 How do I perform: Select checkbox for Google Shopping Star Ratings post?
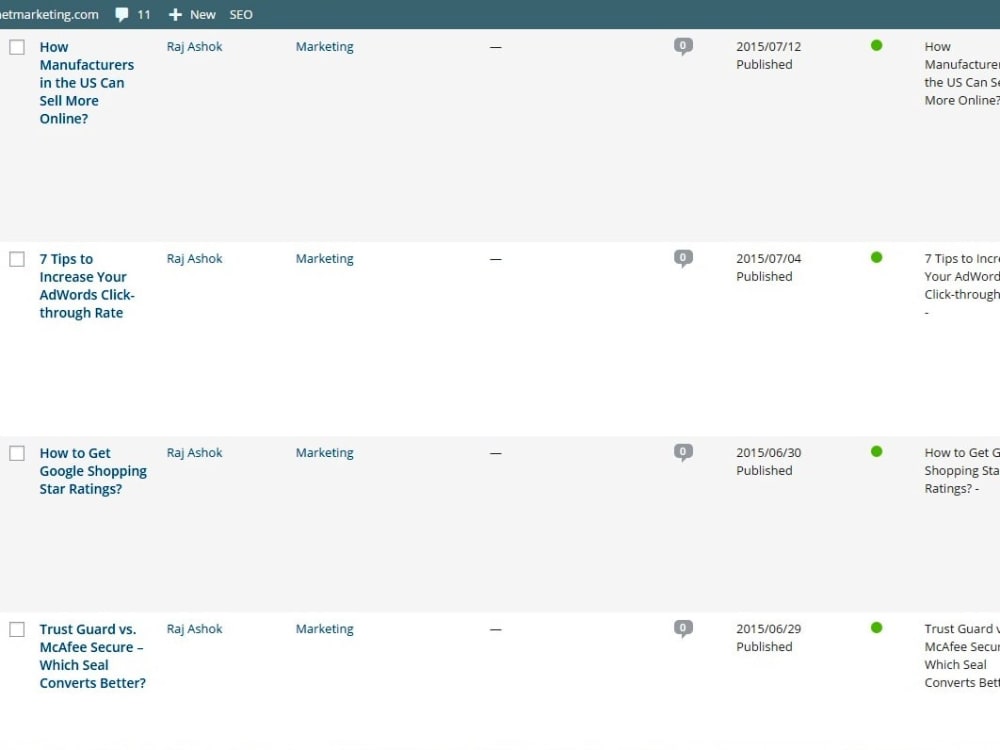coord(17,453)
